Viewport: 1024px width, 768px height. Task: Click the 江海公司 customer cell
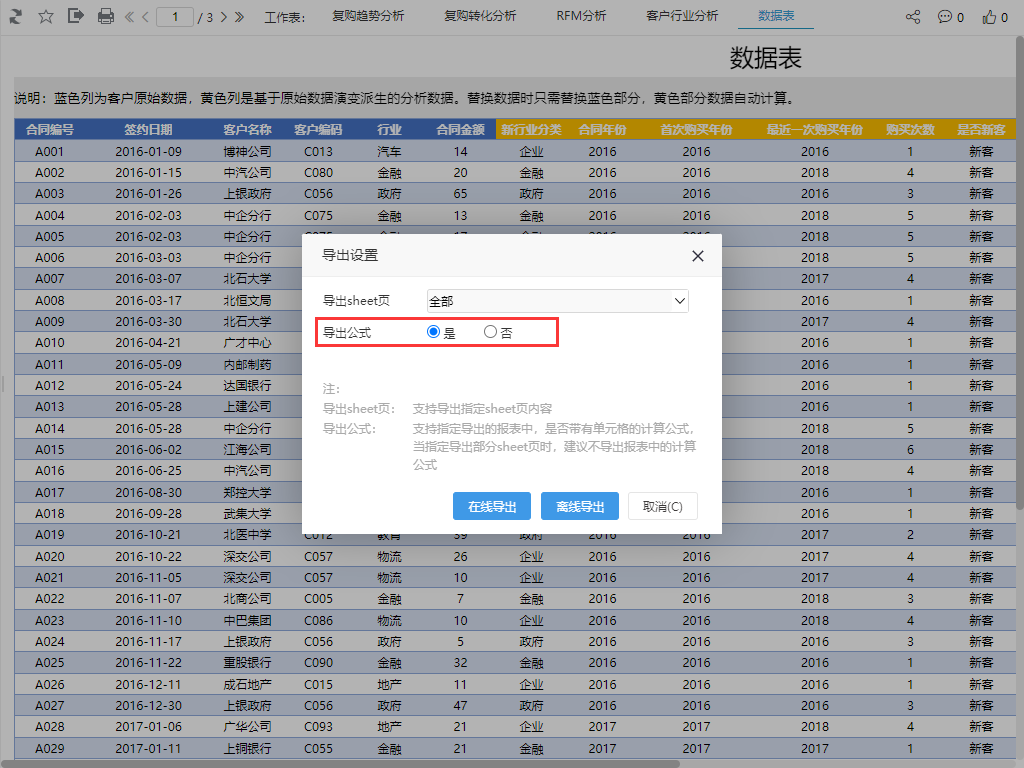pyautogui.click(x=247, y=449)
